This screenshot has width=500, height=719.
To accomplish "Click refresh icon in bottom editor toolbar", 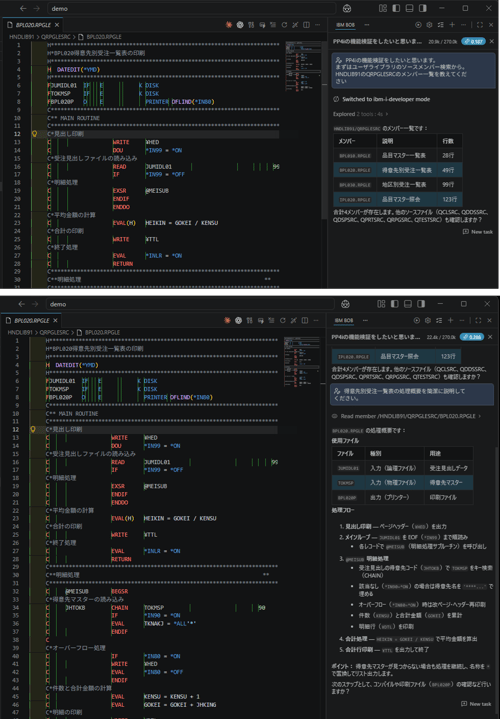I will [283, 321].
